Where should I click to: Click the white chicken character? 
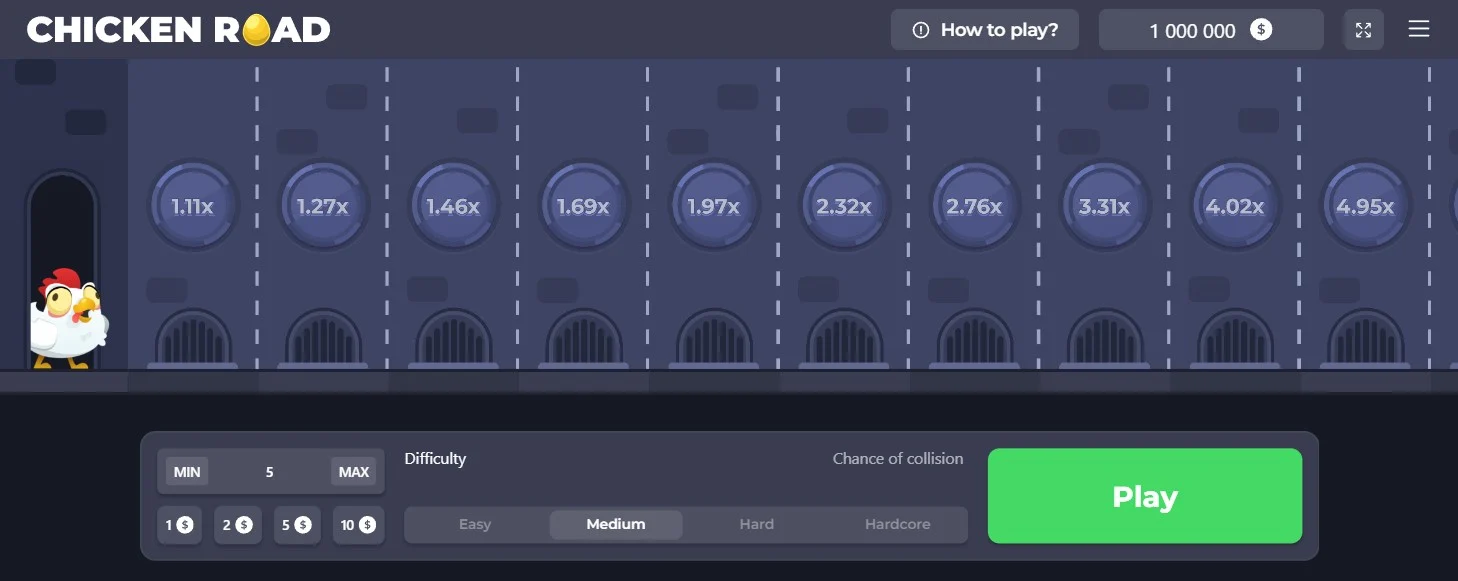pyautogui.click(x=66, y=320)
